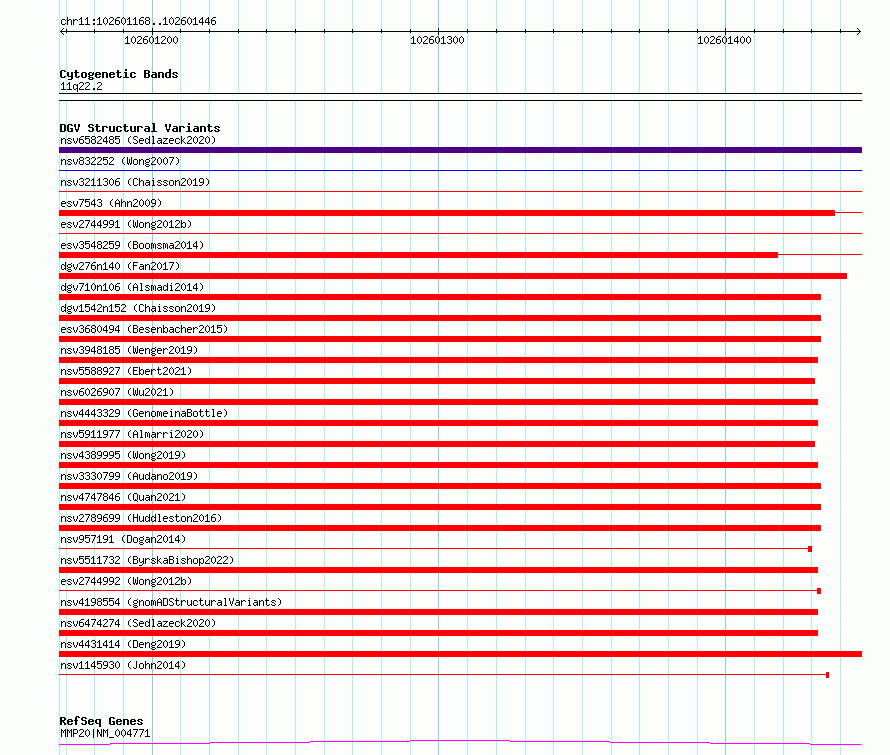The height and width of the screenshot is (755, 890).
Task: Click the ruler's right arrow end
Action: click(859, 31)
